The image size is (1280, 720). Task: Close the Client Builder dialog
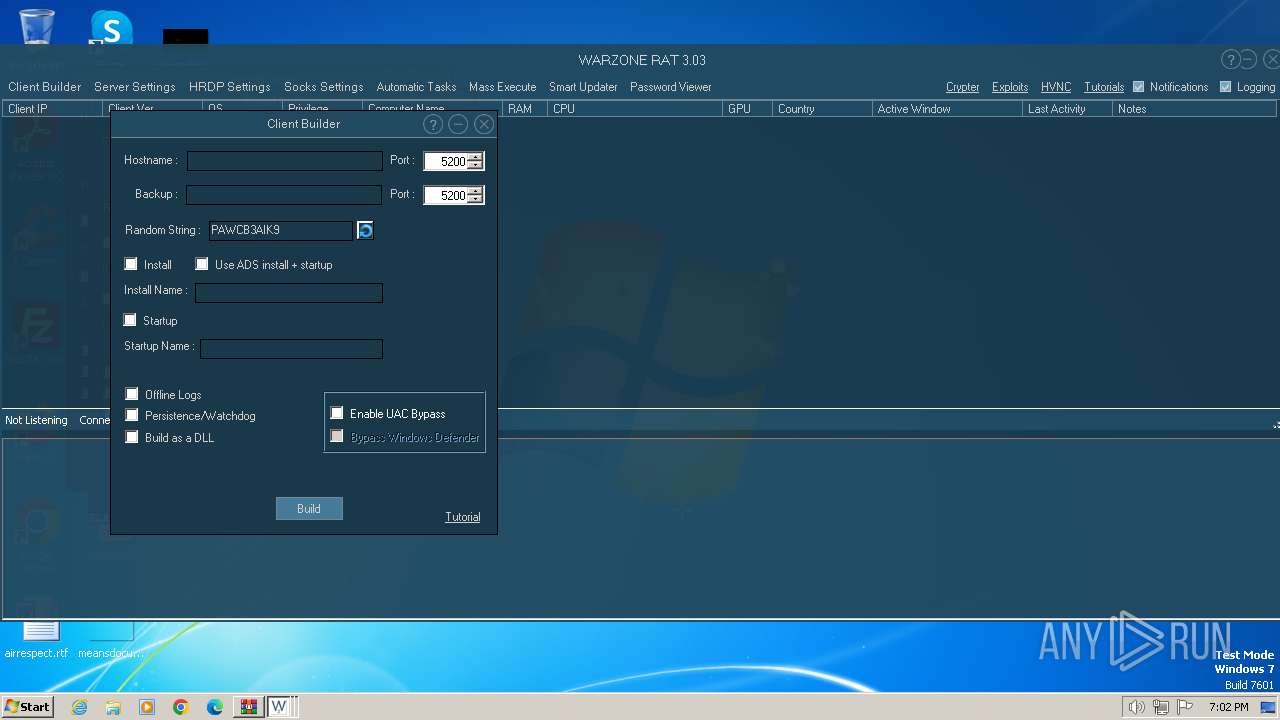(x=484, y=124)
